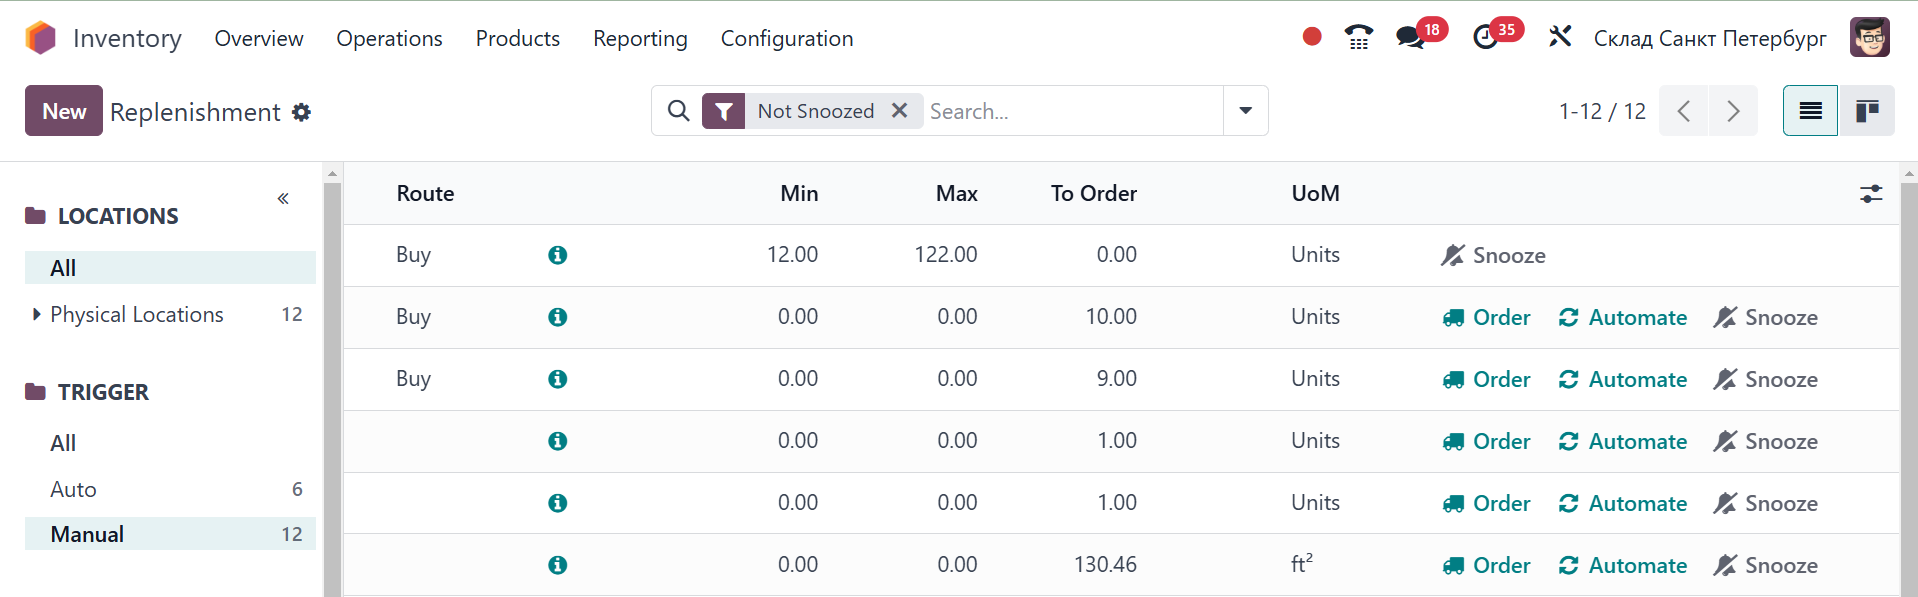Switch to list view

point(1810,111)
